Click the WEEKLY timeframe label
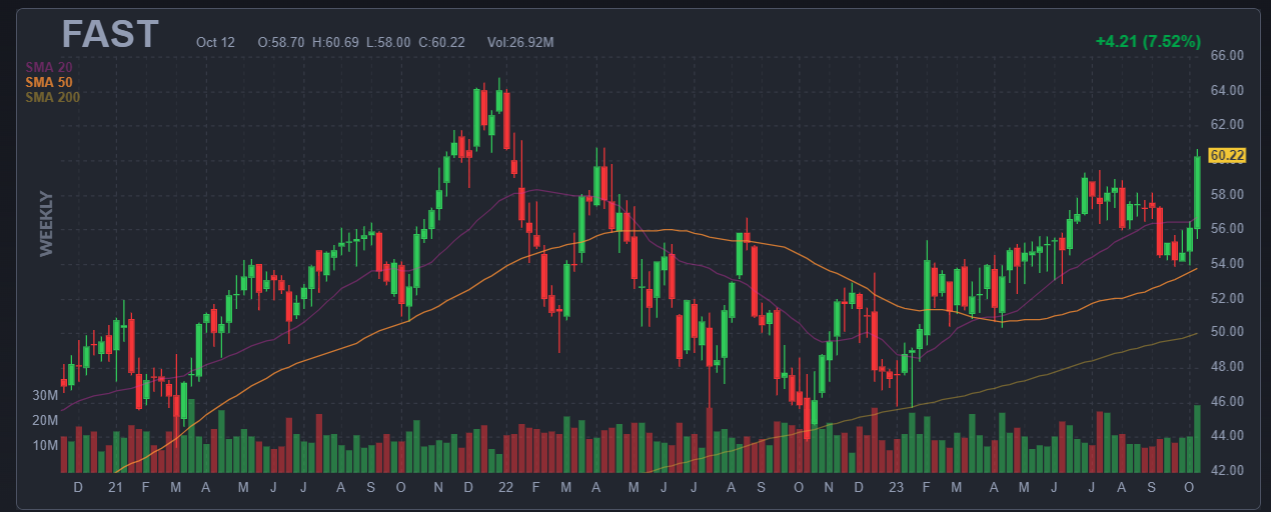 46,224
